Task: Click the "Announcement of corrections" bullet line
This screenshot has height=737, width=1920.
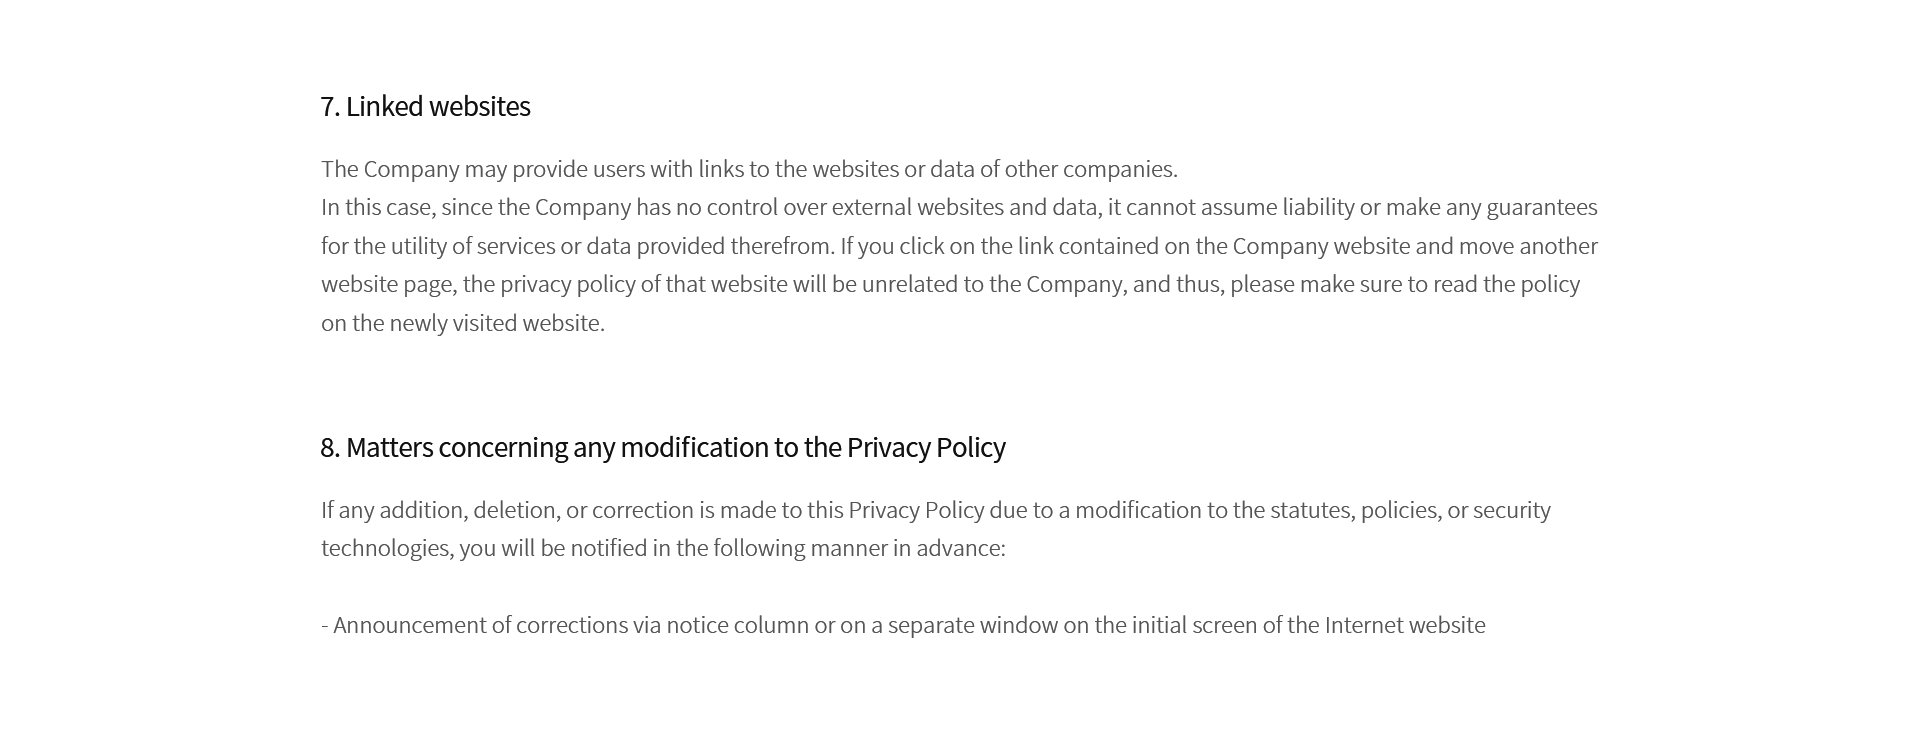Action: 903,625
